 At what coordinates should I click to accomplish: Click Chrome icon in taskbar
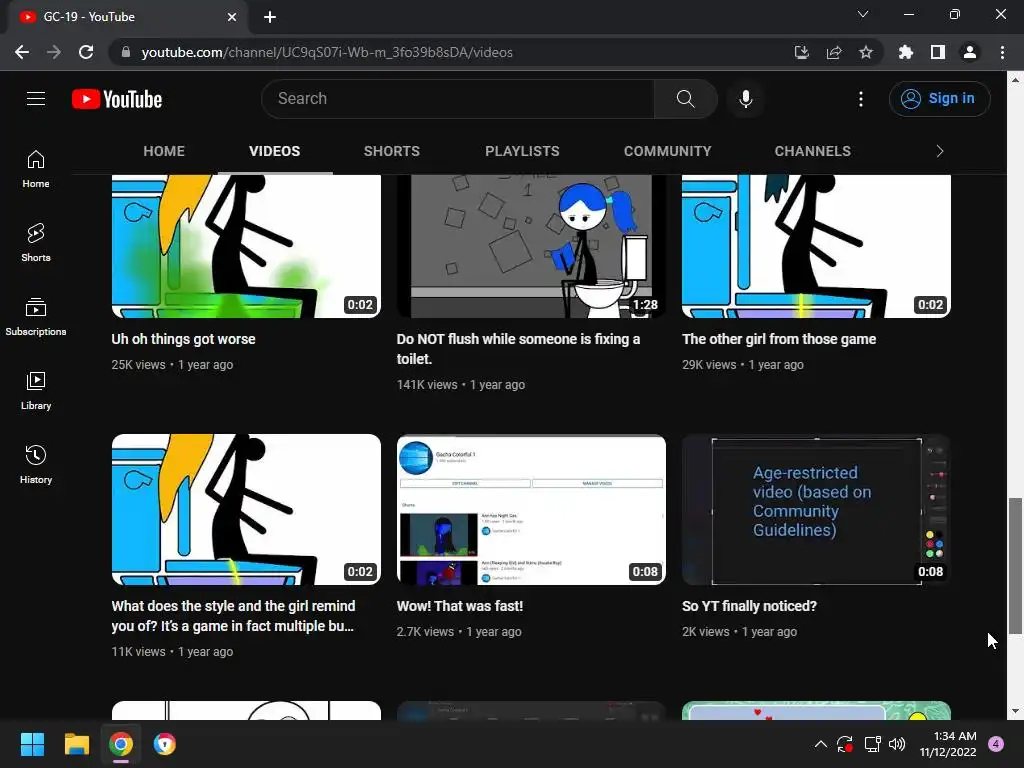pos(121,744)
